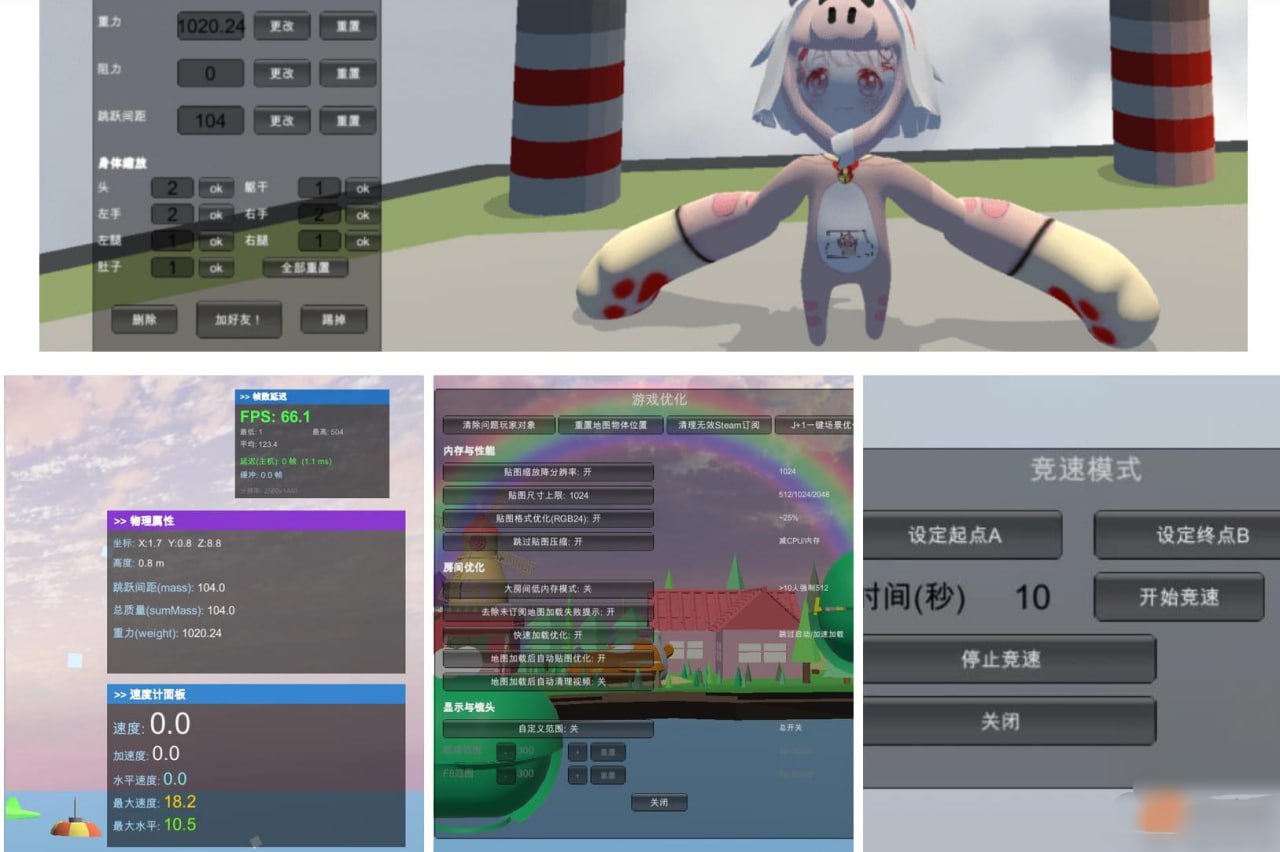Select the 肚子 scale input field
The image size is (1280, 852).
173,268
